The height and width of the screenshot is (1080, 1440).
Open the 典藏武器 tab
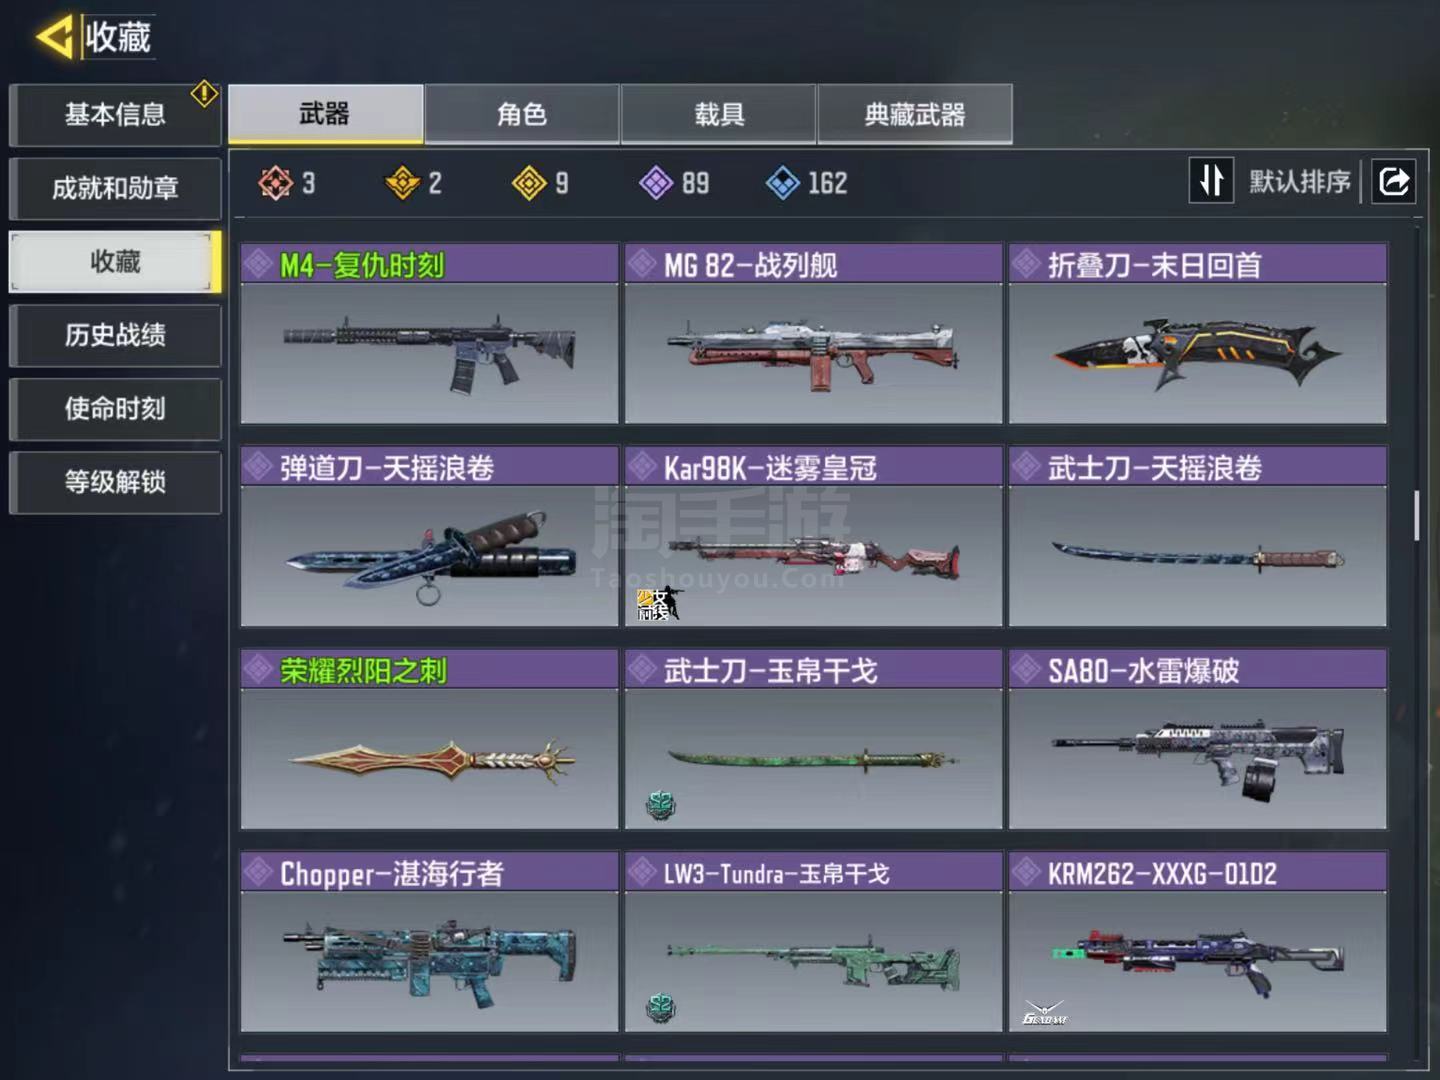915,114
